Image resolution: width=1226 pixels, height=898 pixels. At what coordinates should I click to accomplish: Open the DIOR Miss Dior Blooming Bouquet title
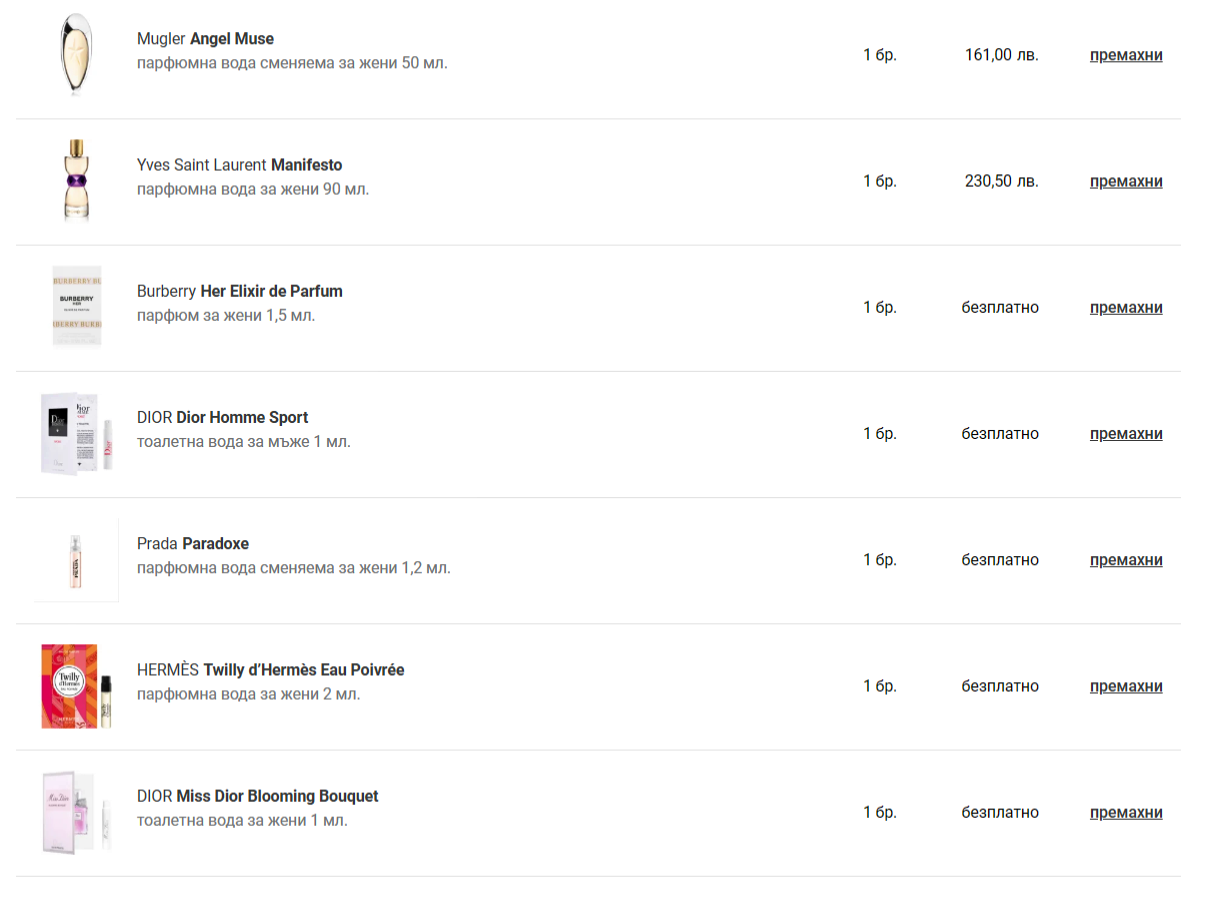(x=257, y=796)
